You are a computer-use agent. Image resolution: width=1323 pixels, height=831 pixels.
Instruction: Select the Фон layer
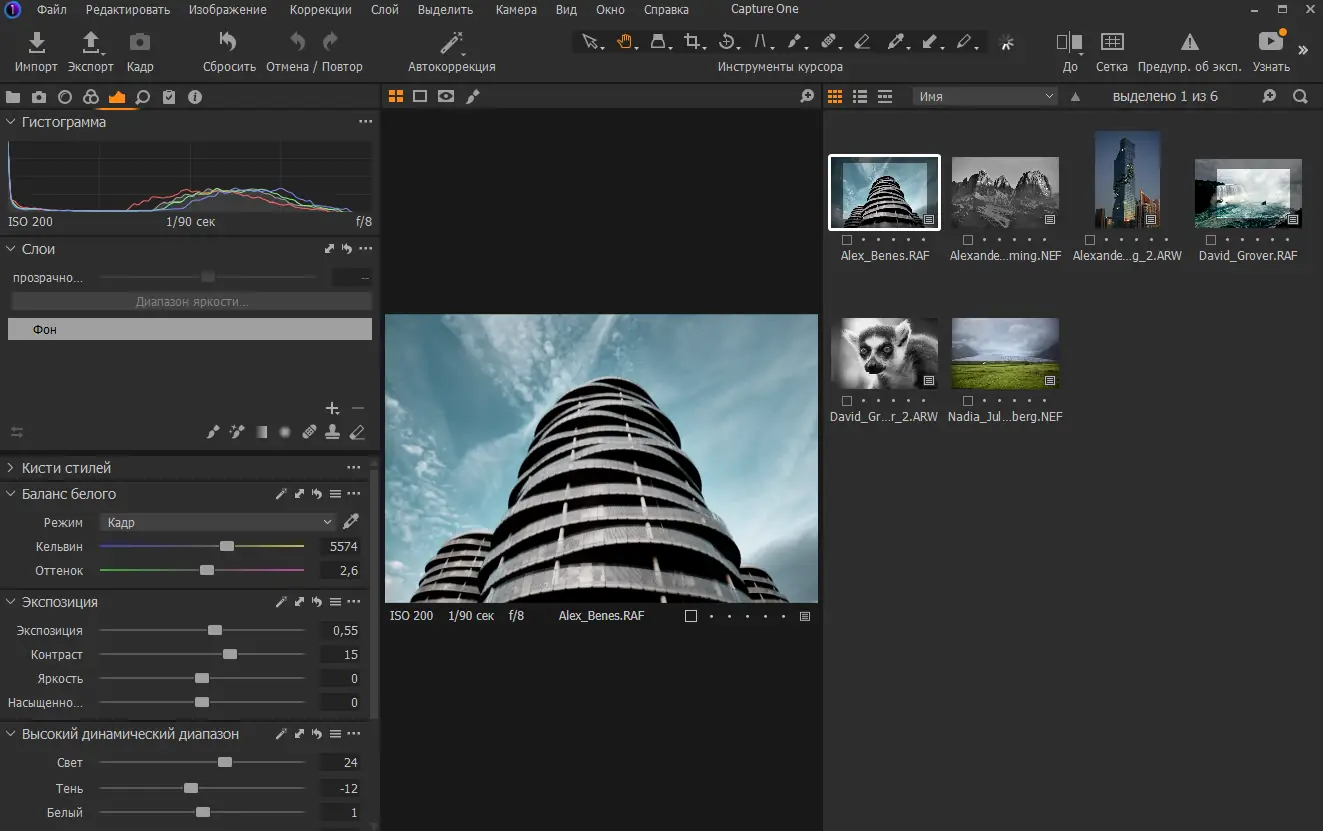point(190,329)
